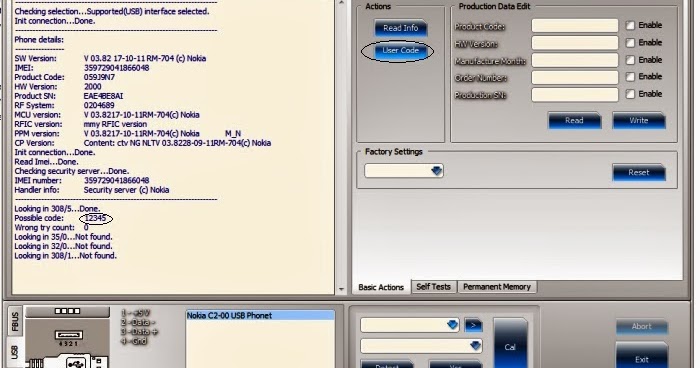This screenshot has height=368, width=700.
Task: Focus the Order Number input field
Action: 575,77
